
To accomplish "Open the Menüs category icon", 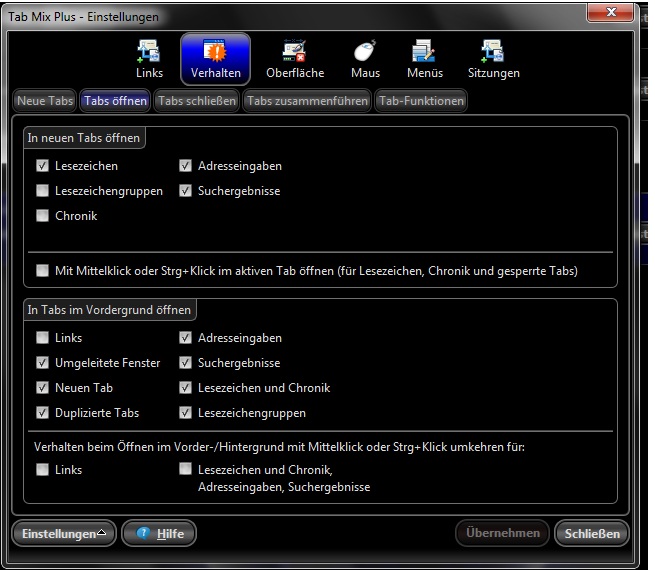I will pyautogui.click(x=424, y=59).
